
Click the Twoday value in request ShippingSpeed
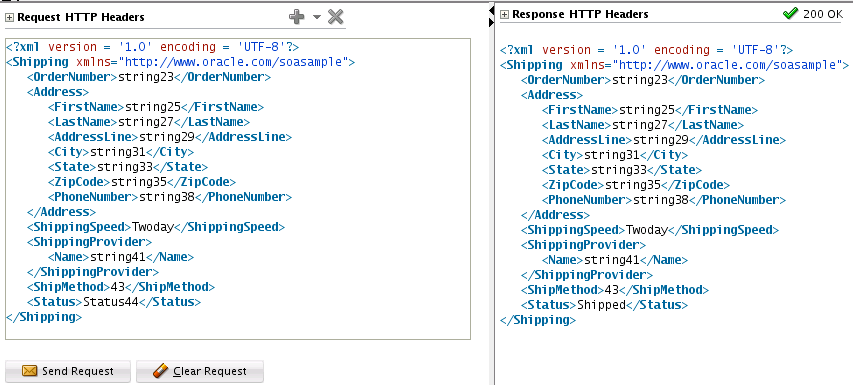coord(153,227)
